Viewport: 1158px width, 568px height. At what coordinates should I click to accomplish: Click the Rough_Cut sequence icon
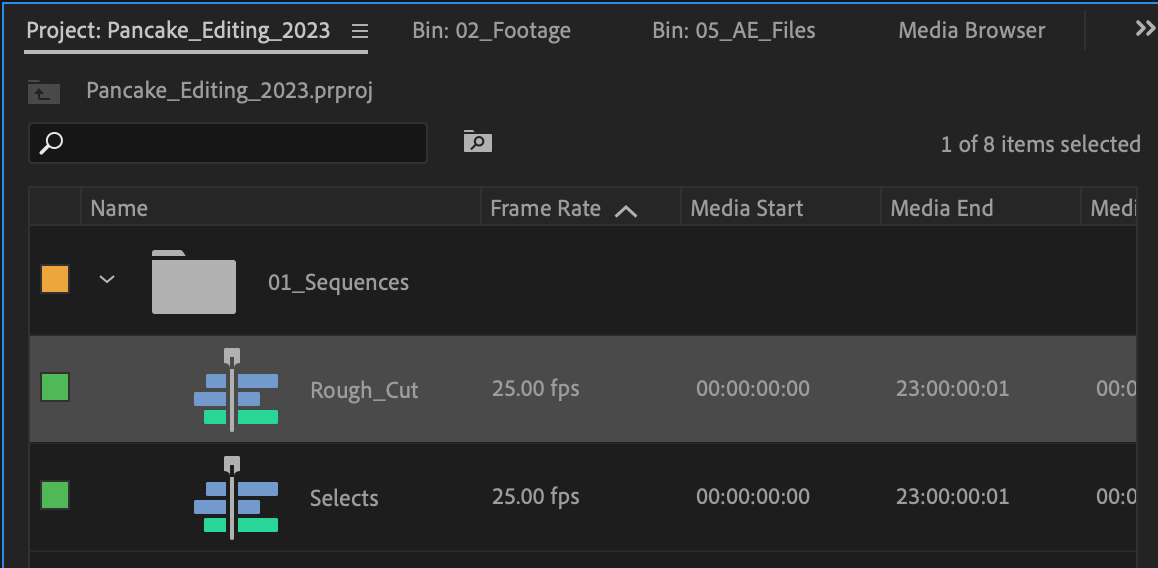point(236,389)
